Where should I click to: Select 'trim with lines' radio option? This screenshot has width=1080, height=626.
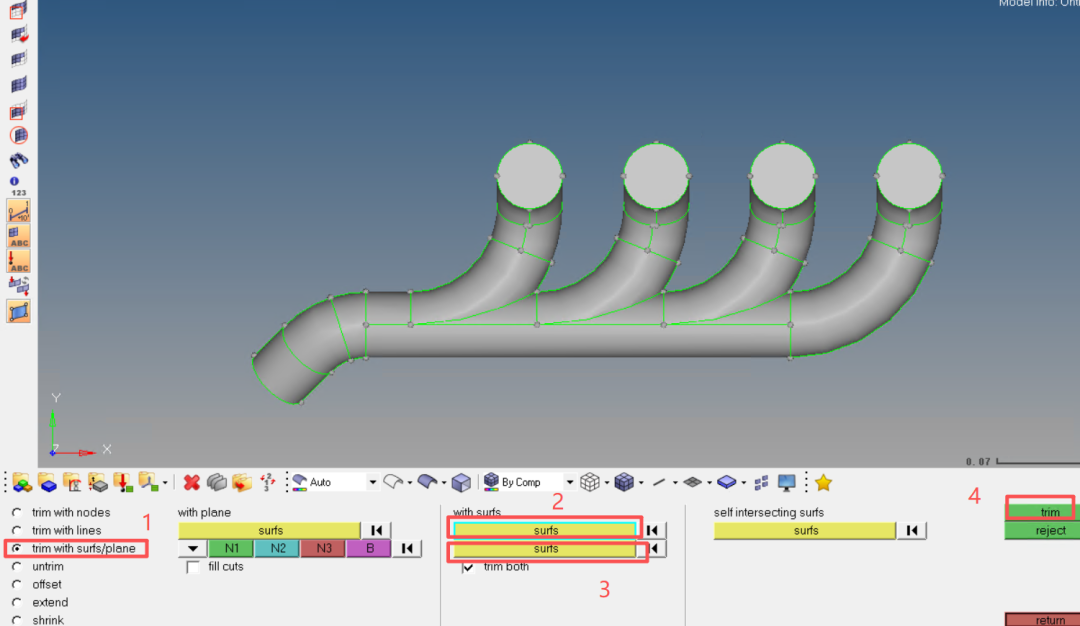tap(17, 530)
